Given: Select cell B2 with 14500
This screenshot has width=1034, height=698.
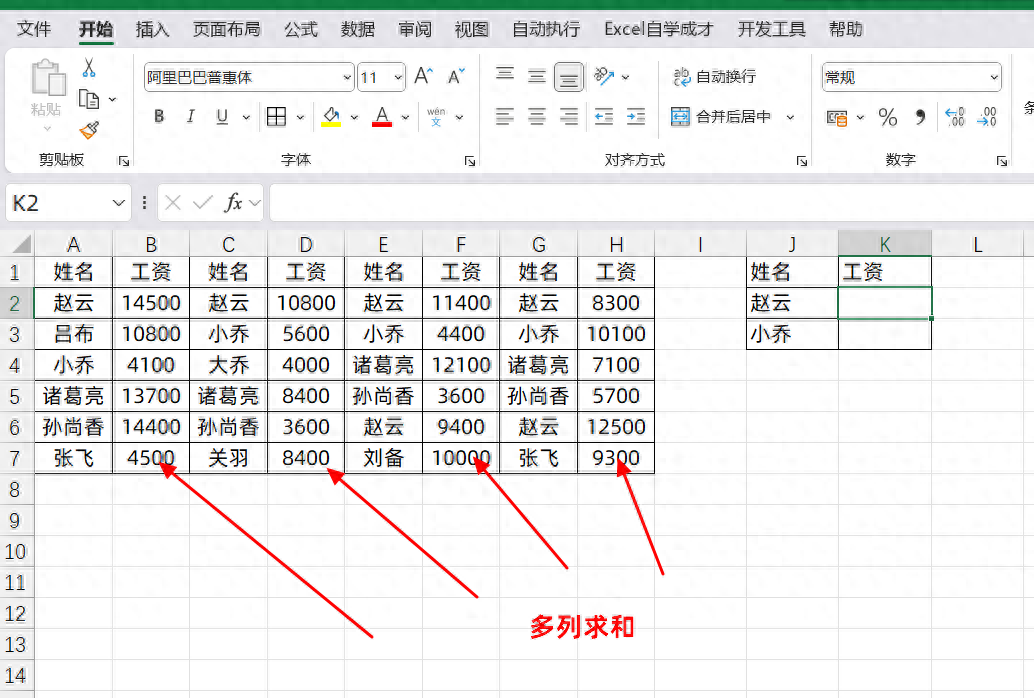Looking at the screenshot, I should [151, 303].
